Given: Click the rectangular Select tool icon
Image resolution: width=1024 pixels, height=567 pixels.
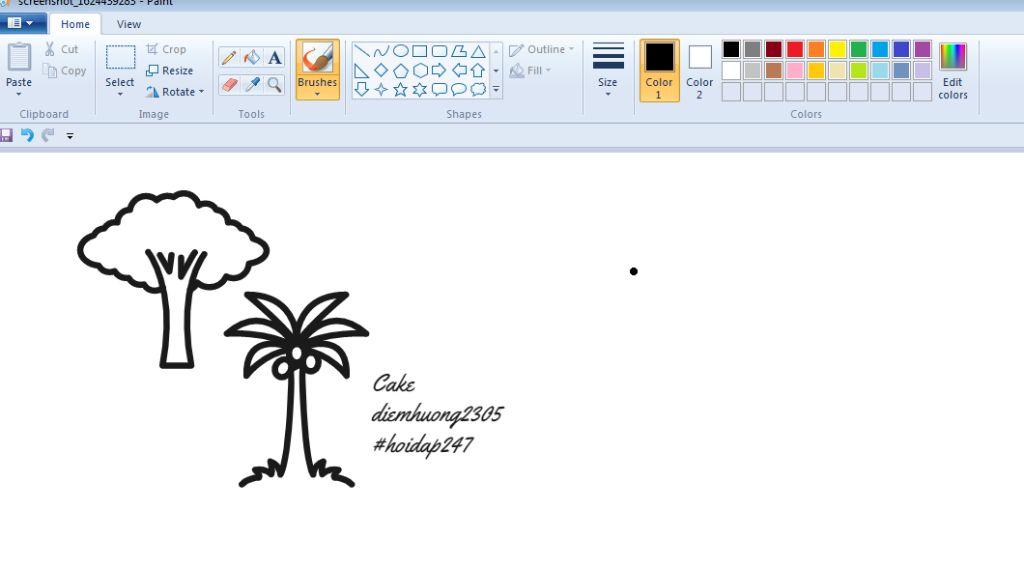Looking at the screenshot, I should click(x=120, y=57).
